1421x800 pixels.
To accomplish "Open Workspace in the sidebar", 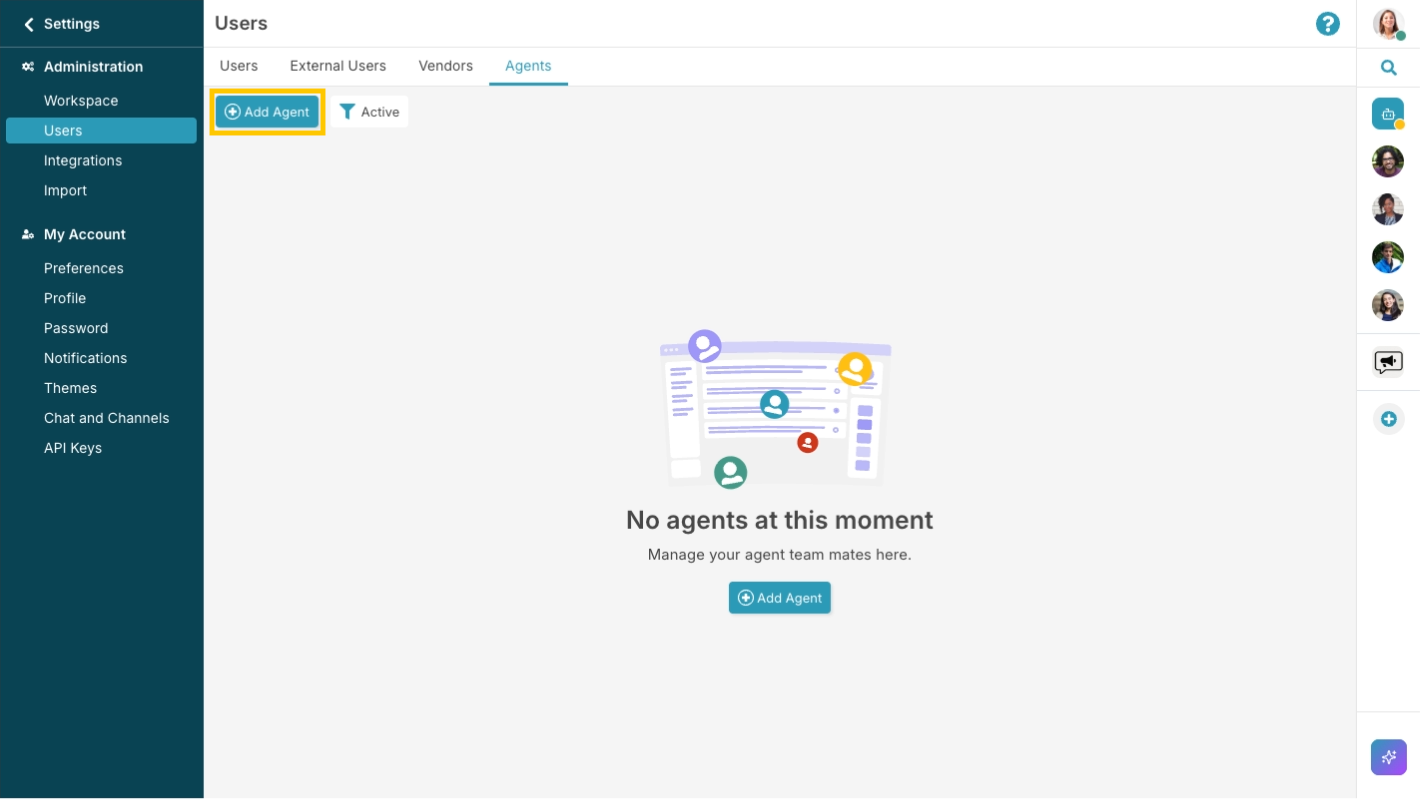I will 81,101.
